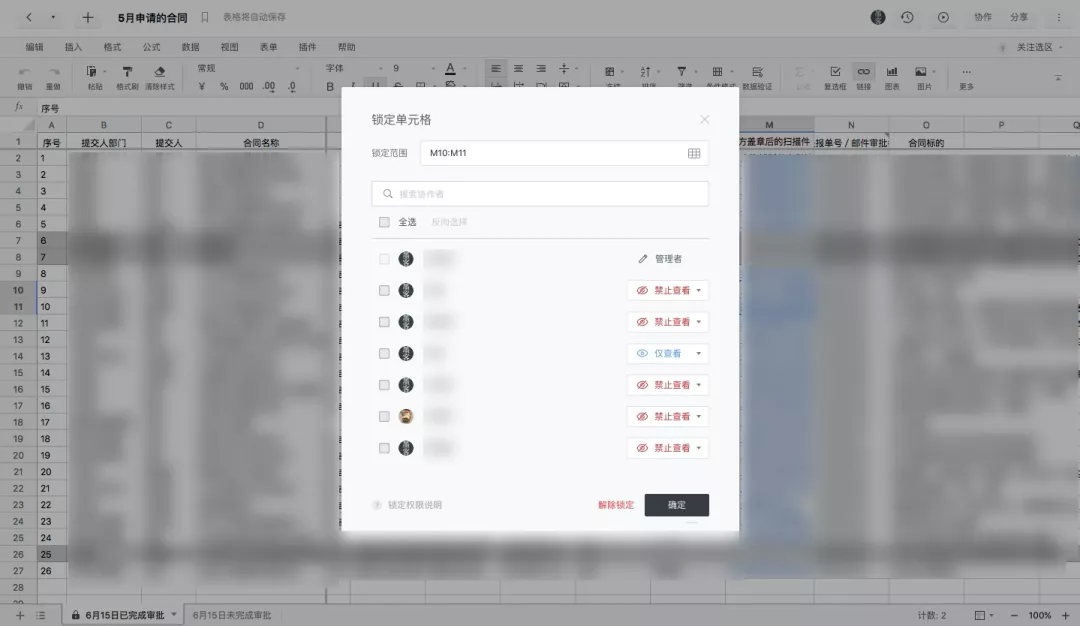Insert an image via the 图片 icon
The image size is (1080, 626).
pos(922,72)
